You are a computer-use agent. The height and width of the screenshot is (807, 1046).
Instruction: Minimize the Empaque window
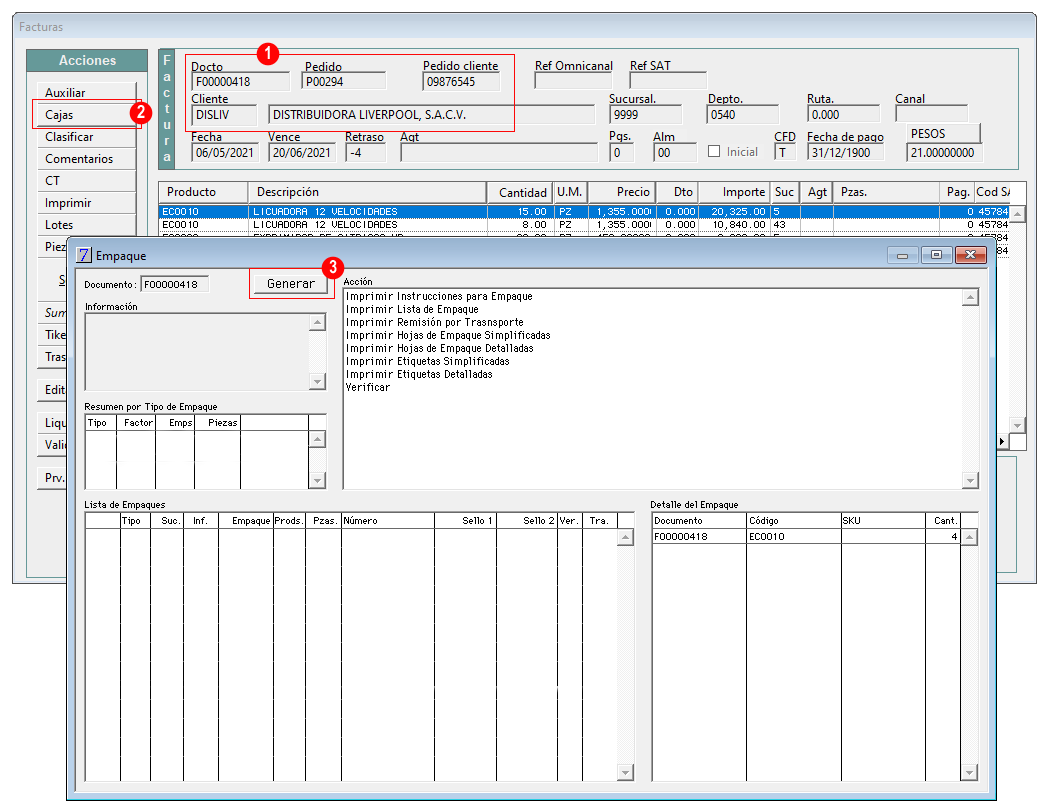903,255
